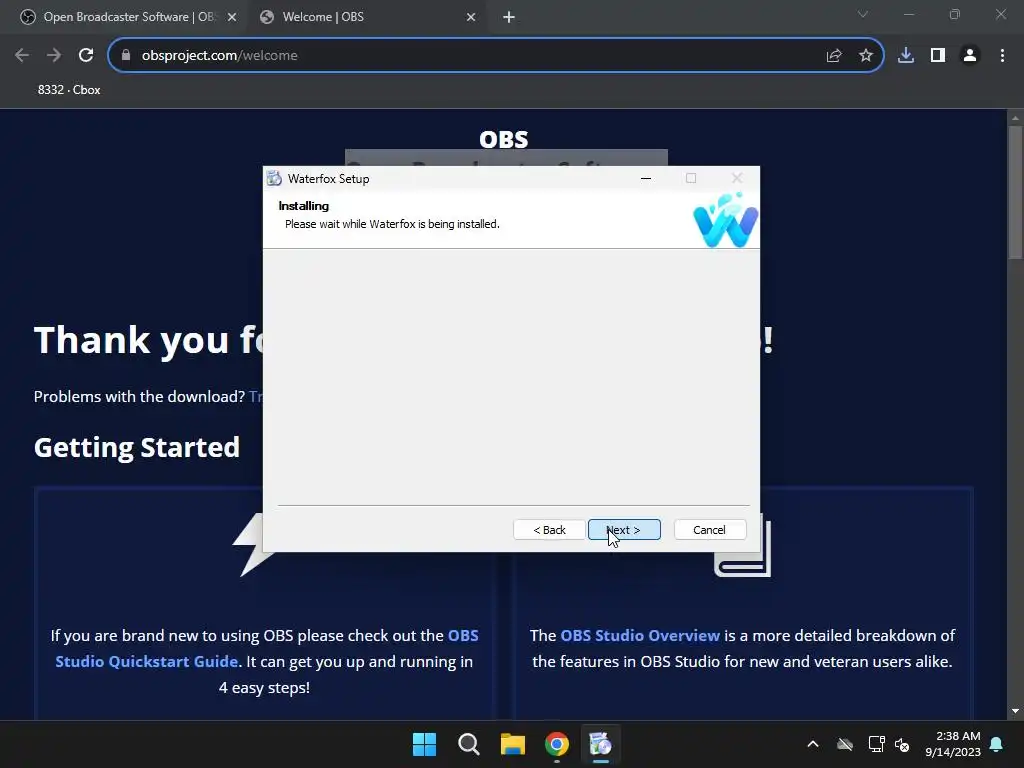Click the scrollbar down arrow
1024x768 pixels.
pyautogui.click(x=1015, y=711)
